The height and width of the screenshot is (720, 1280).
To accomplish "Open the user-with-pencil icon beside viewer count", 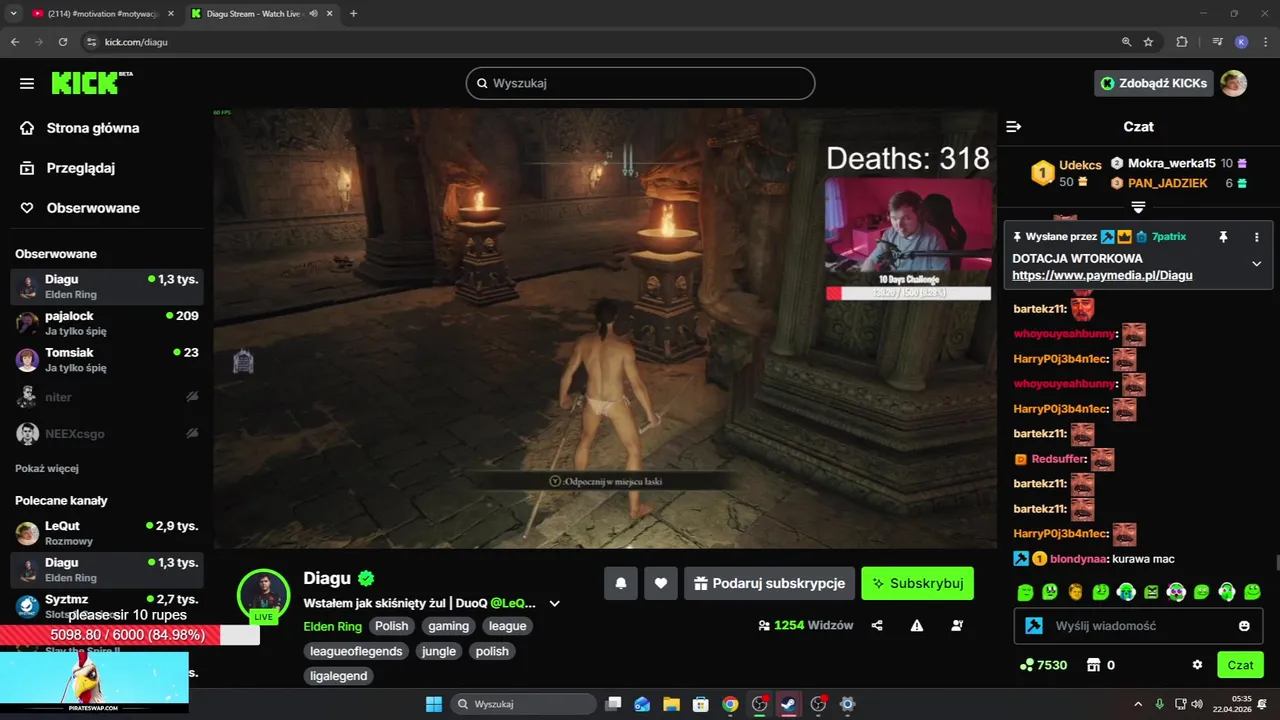I will 957,626.
